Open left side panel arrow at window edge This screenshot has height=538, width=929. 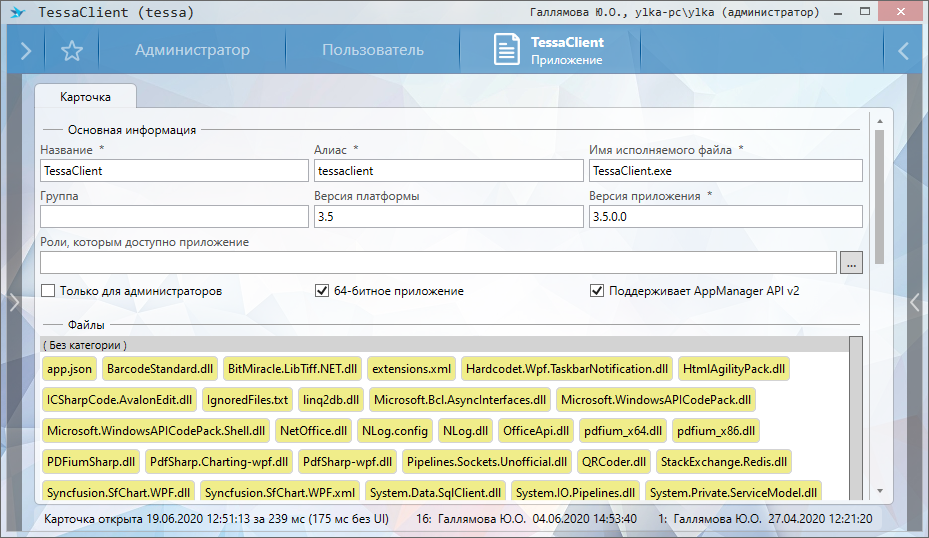coord(13,303)
